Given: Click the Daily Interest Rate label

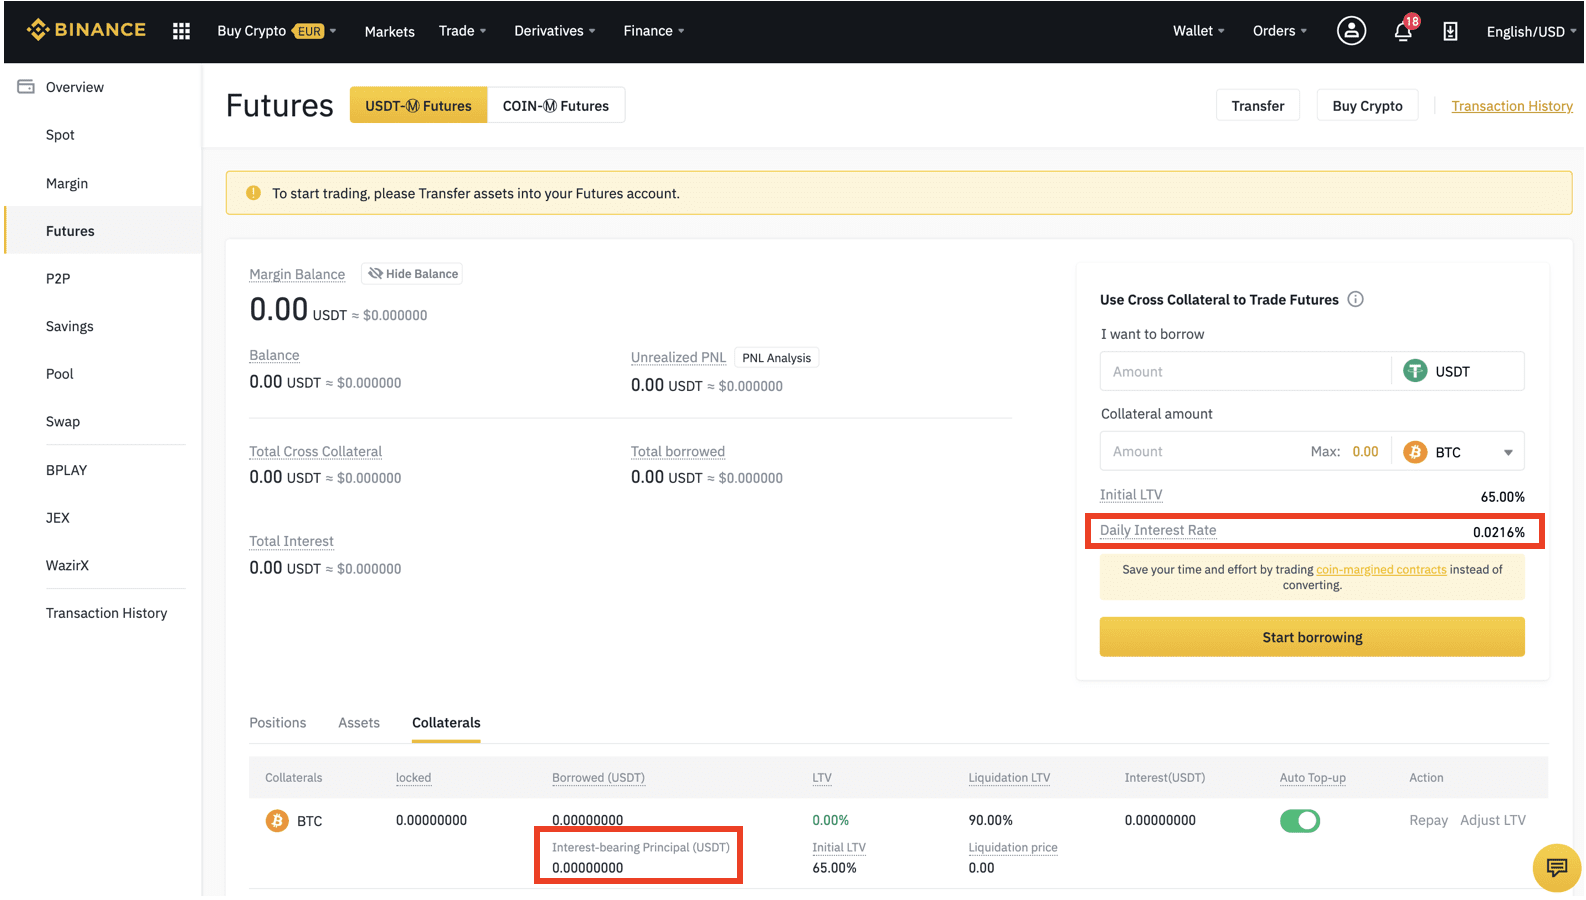Looking at the screenshot, I should pyautogui.click(x=1158, y=530).
